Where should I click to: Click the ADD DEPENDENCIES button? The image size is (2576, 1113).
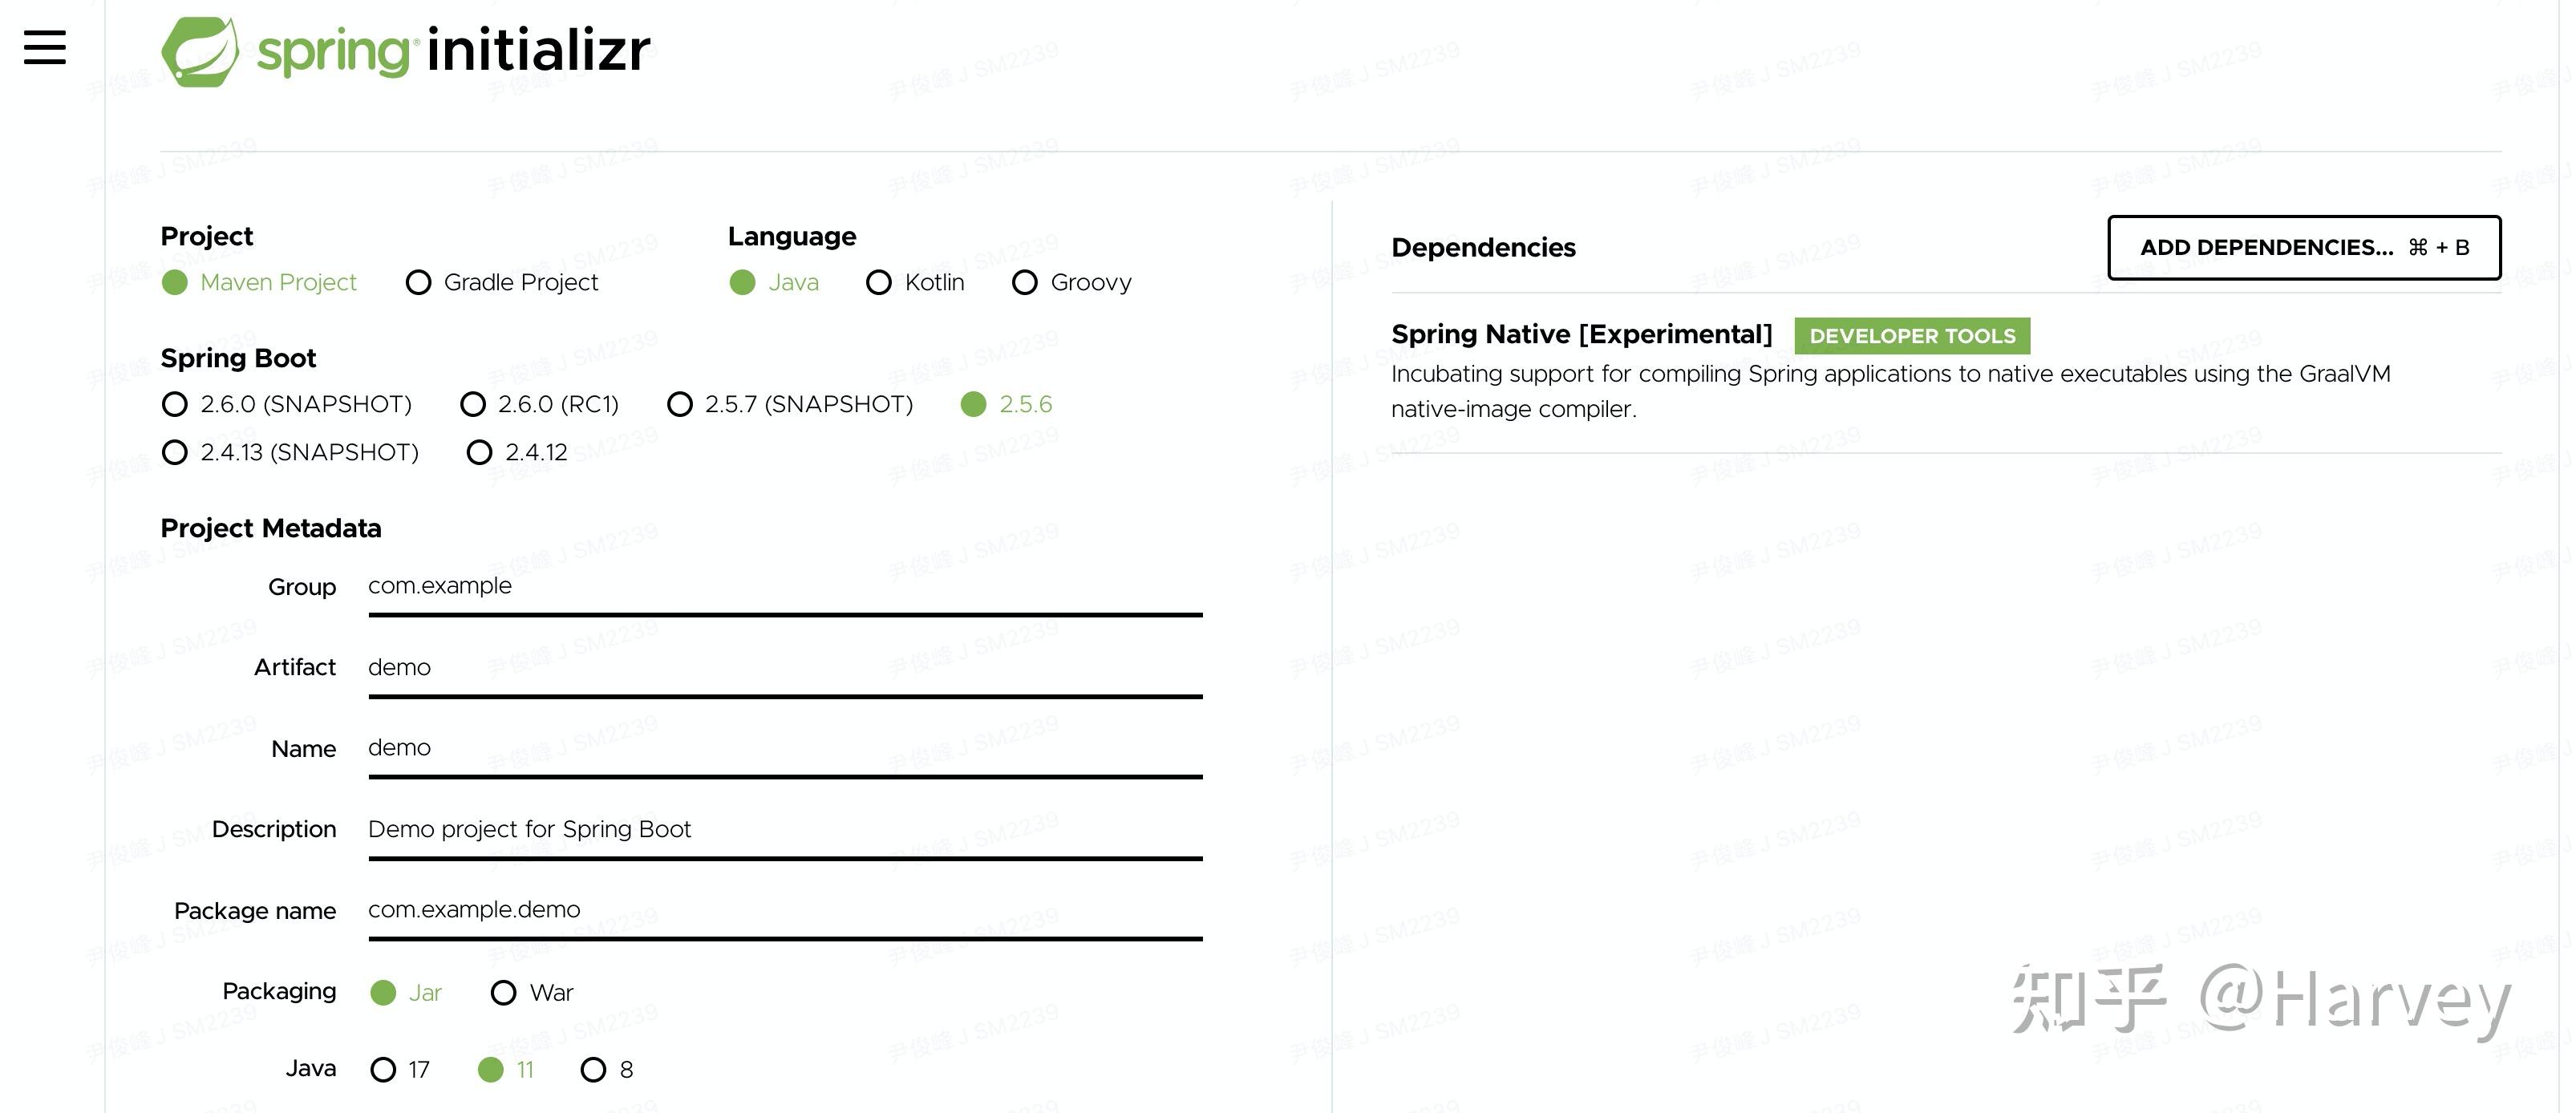pos(2304,248)
